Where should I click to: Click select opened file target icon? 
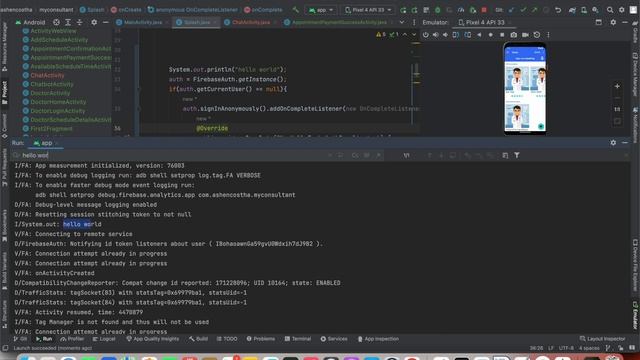(x=56, y=22)
